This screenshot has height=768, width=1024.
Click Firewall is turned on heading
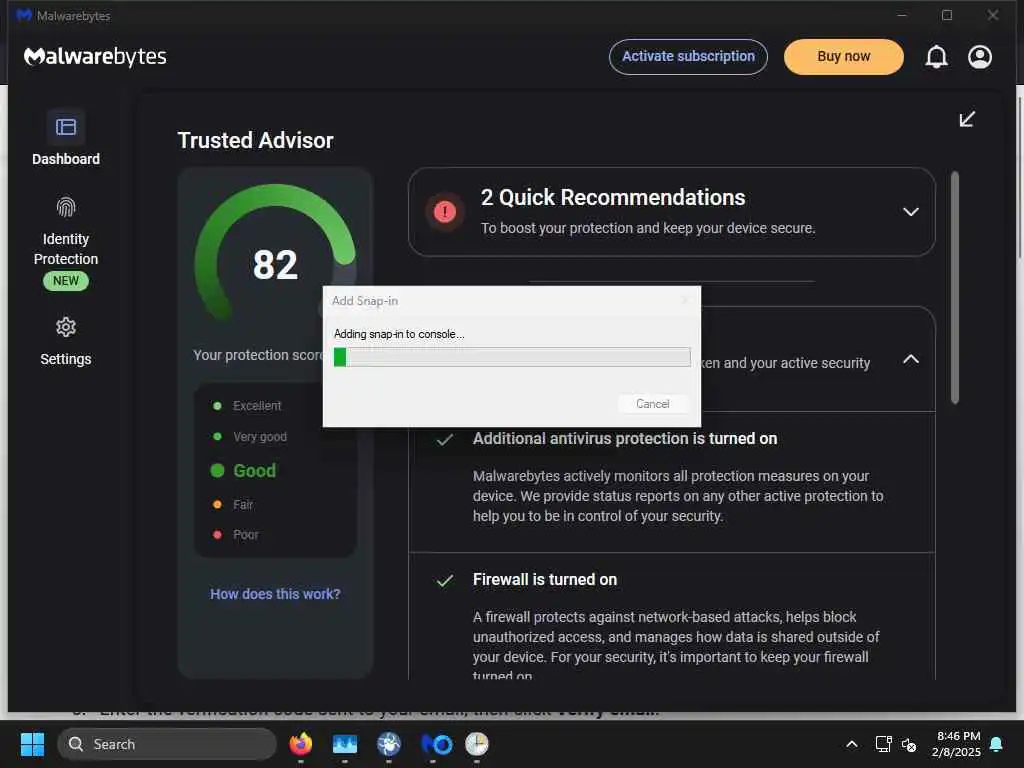545,579
